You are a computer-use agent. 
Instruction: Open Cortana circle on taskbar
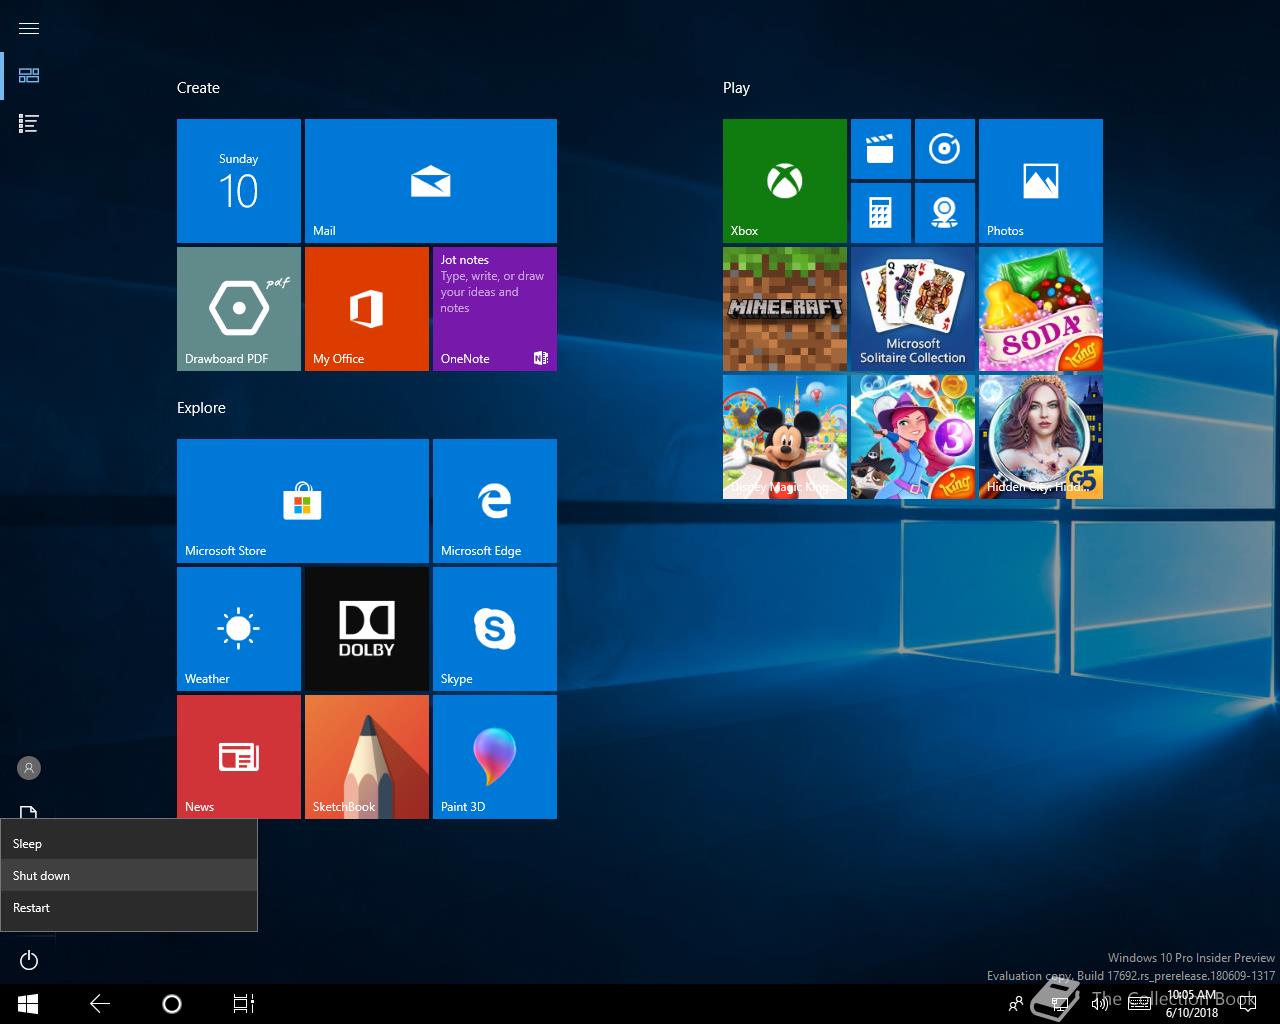[x=172, y=1004]
